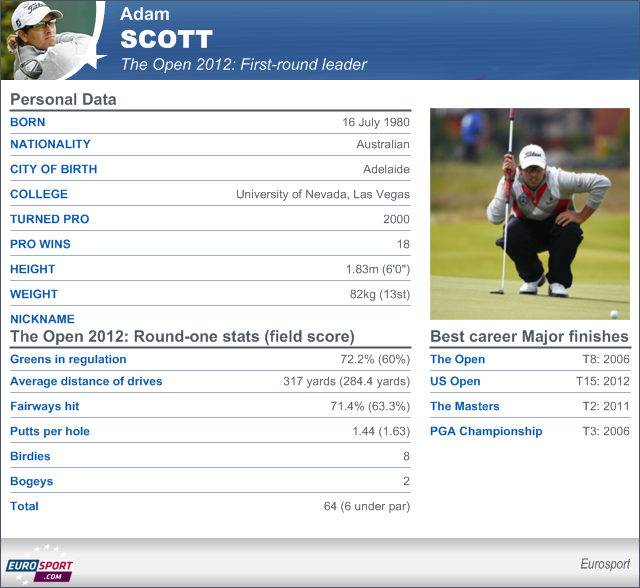Click the '1.83m (6'0")' value
Viewport: 640px width, 588px height.
click(378, 269)
